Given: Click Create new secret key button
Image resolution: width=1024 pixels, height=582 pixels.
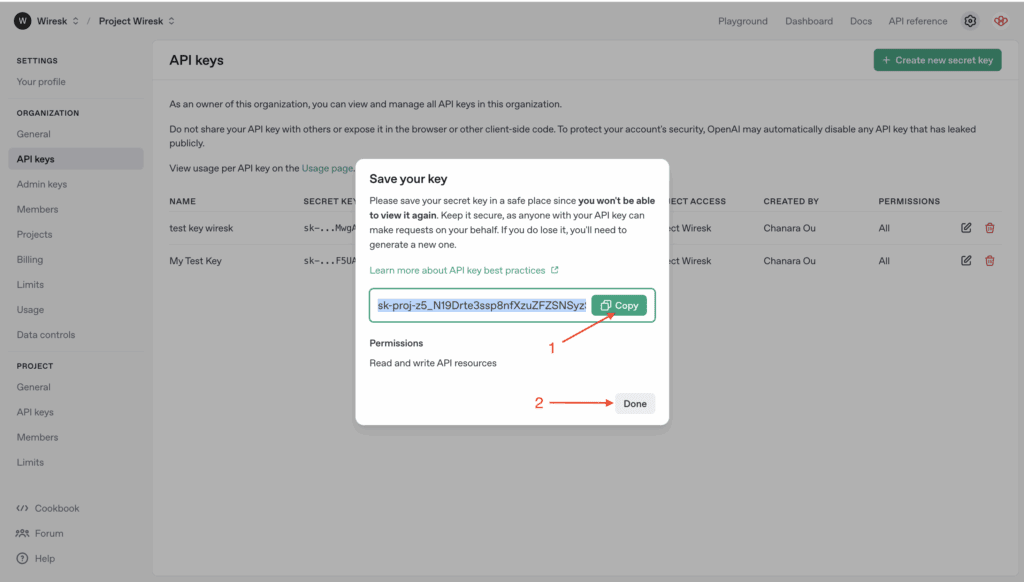Looking at the screenshot, I should (937, 60).
